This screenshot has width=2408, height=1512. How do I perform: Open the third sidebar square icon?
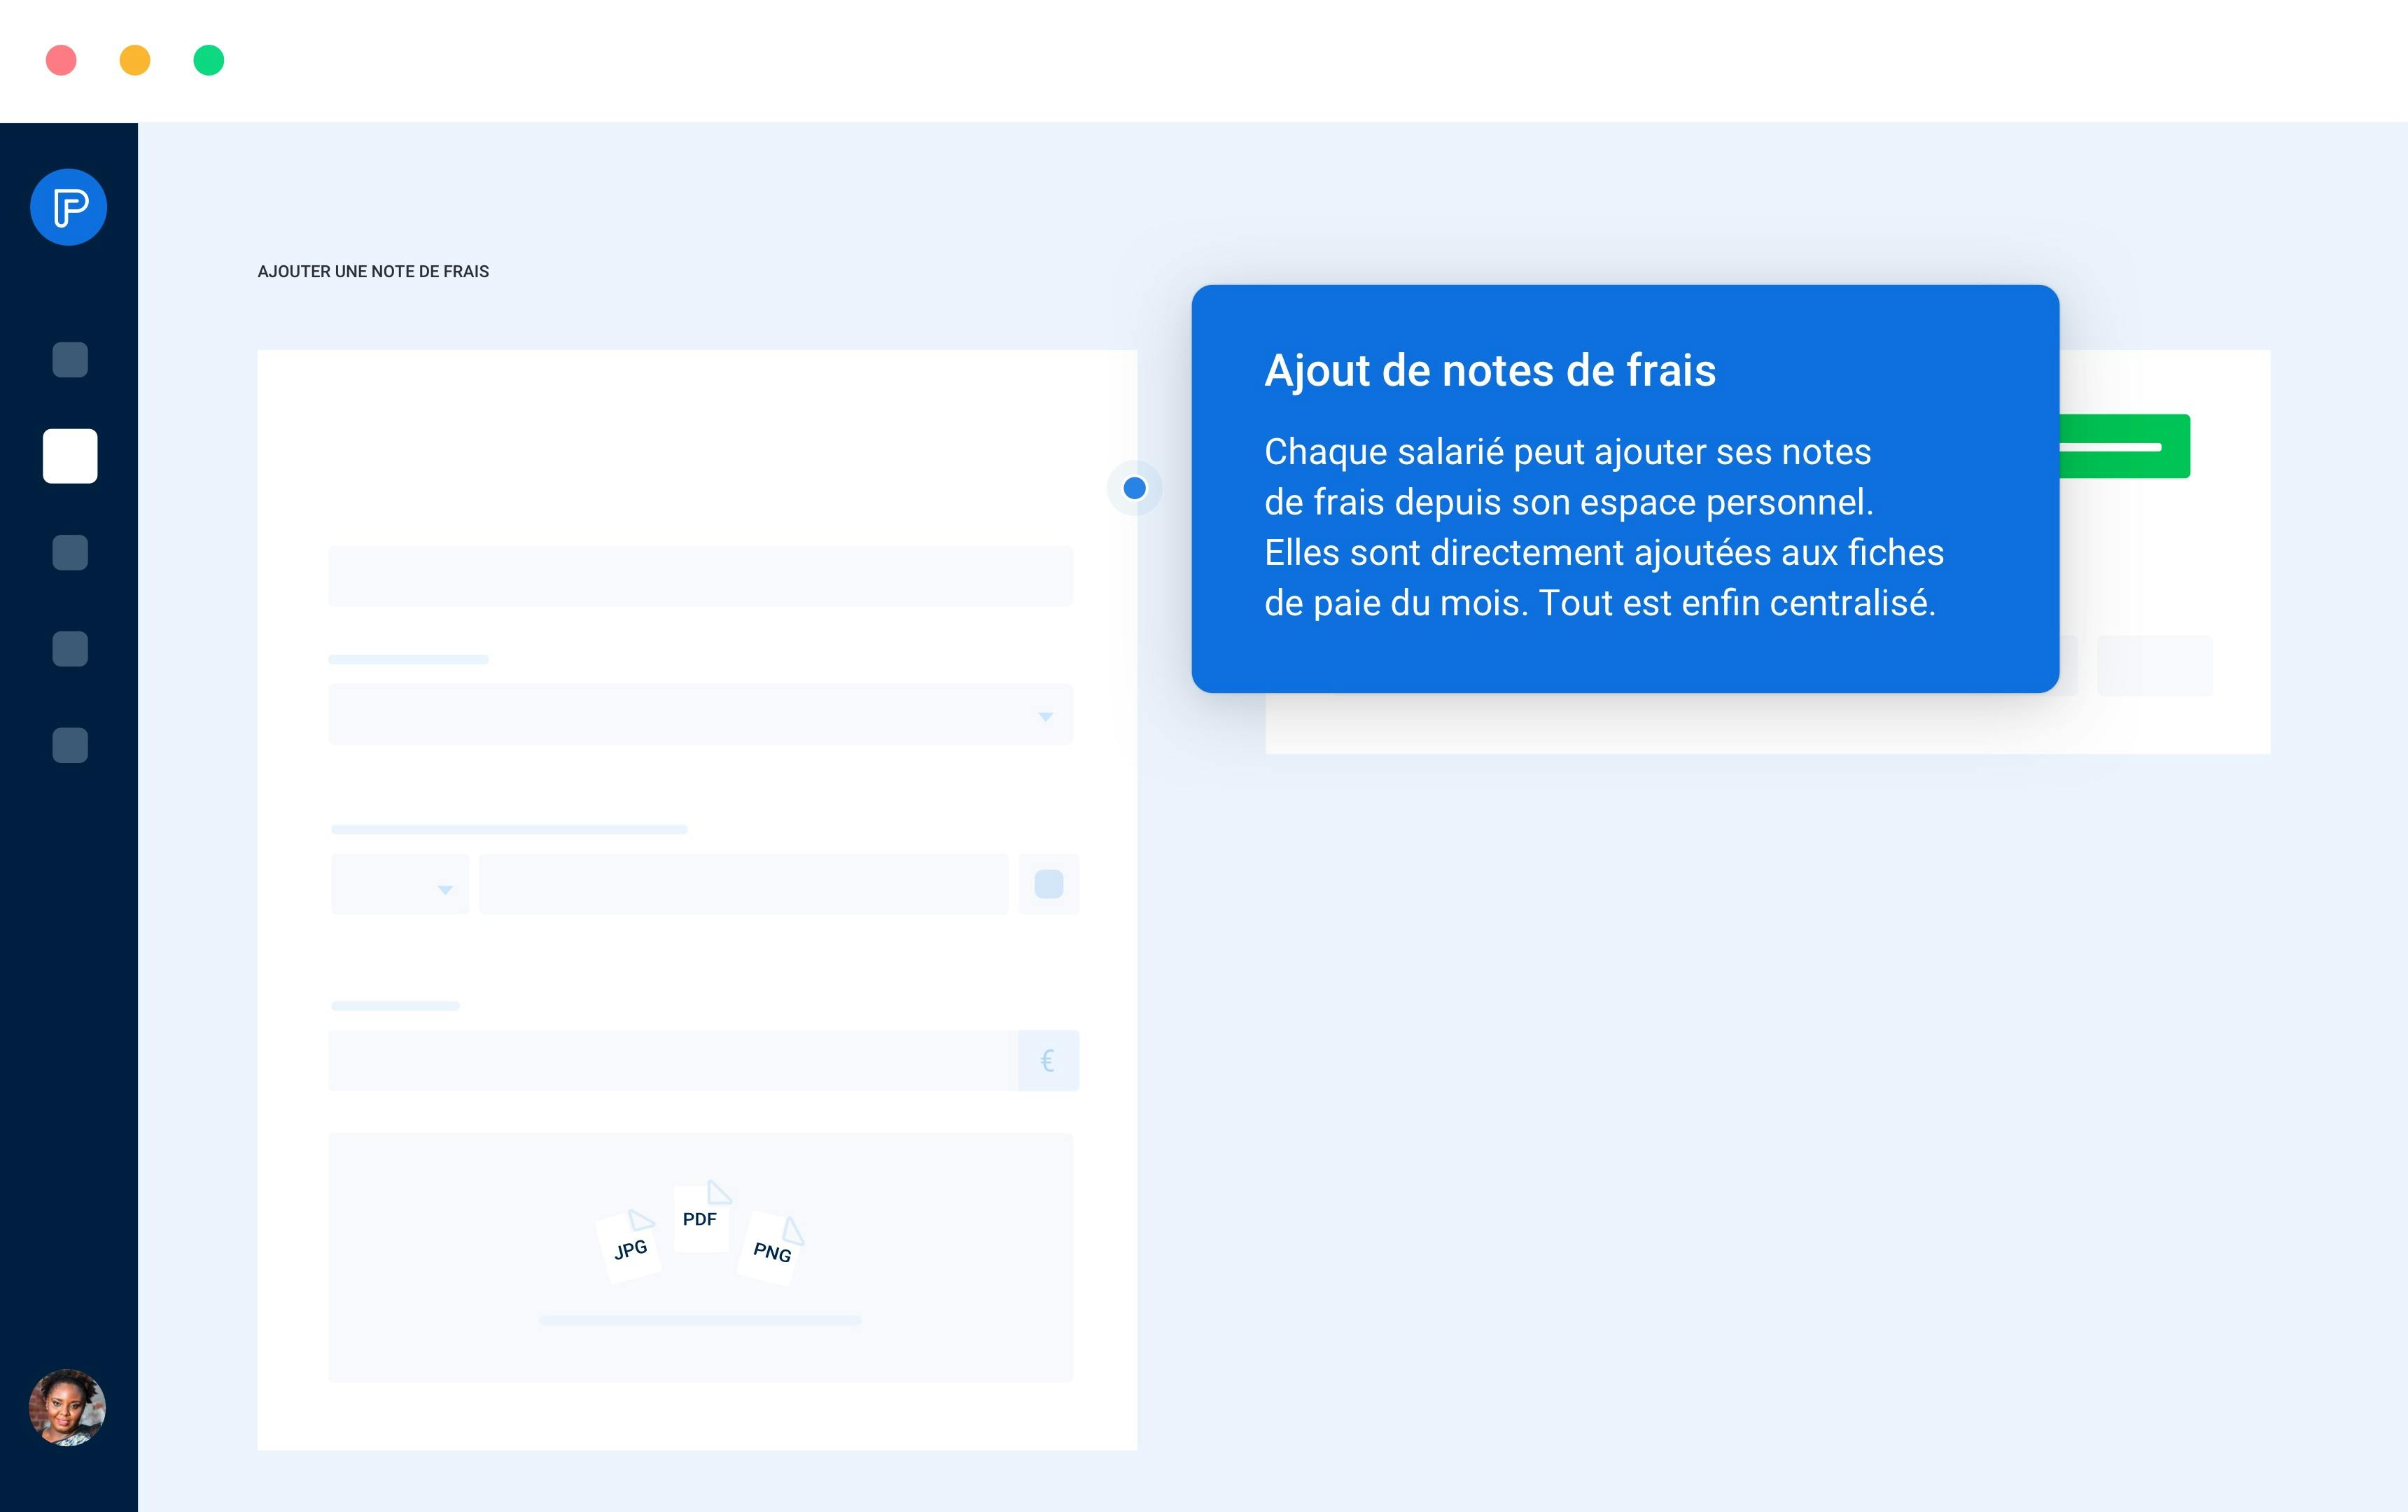tap(70, 552)
